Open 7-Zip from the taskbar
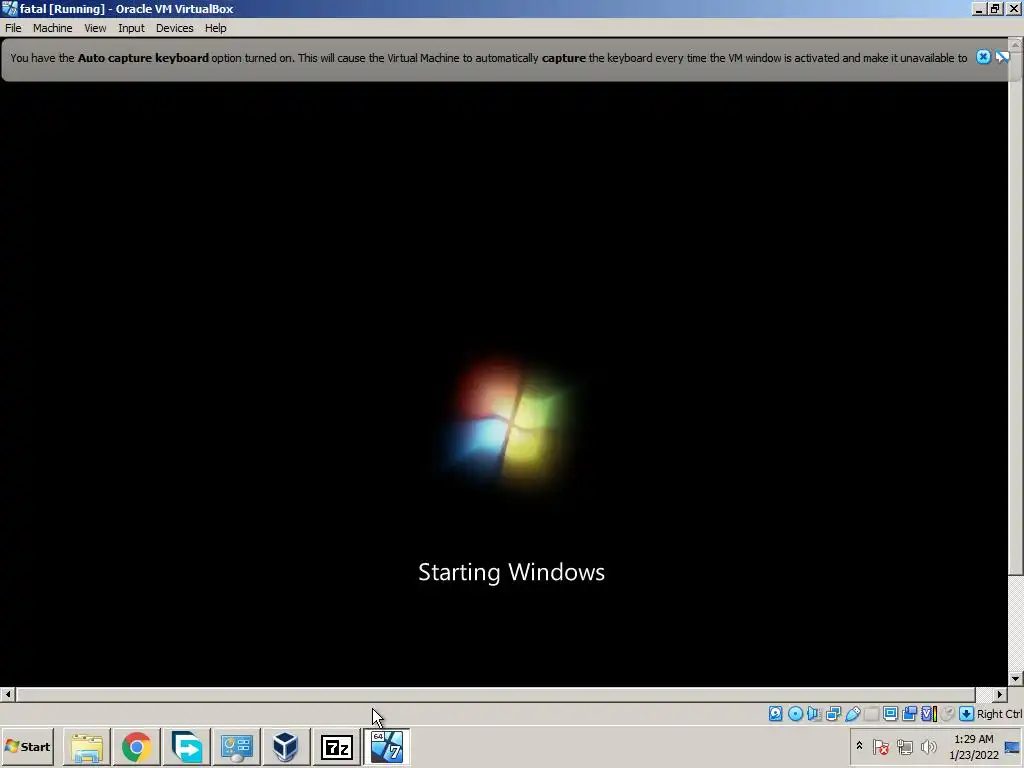1024x768 pixels. click(336, 746)
